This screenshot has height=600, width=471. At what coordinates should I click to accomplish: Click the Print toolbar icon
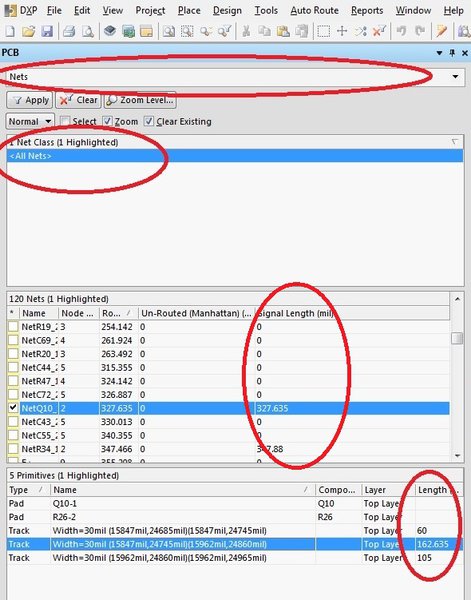pos(69,31)
